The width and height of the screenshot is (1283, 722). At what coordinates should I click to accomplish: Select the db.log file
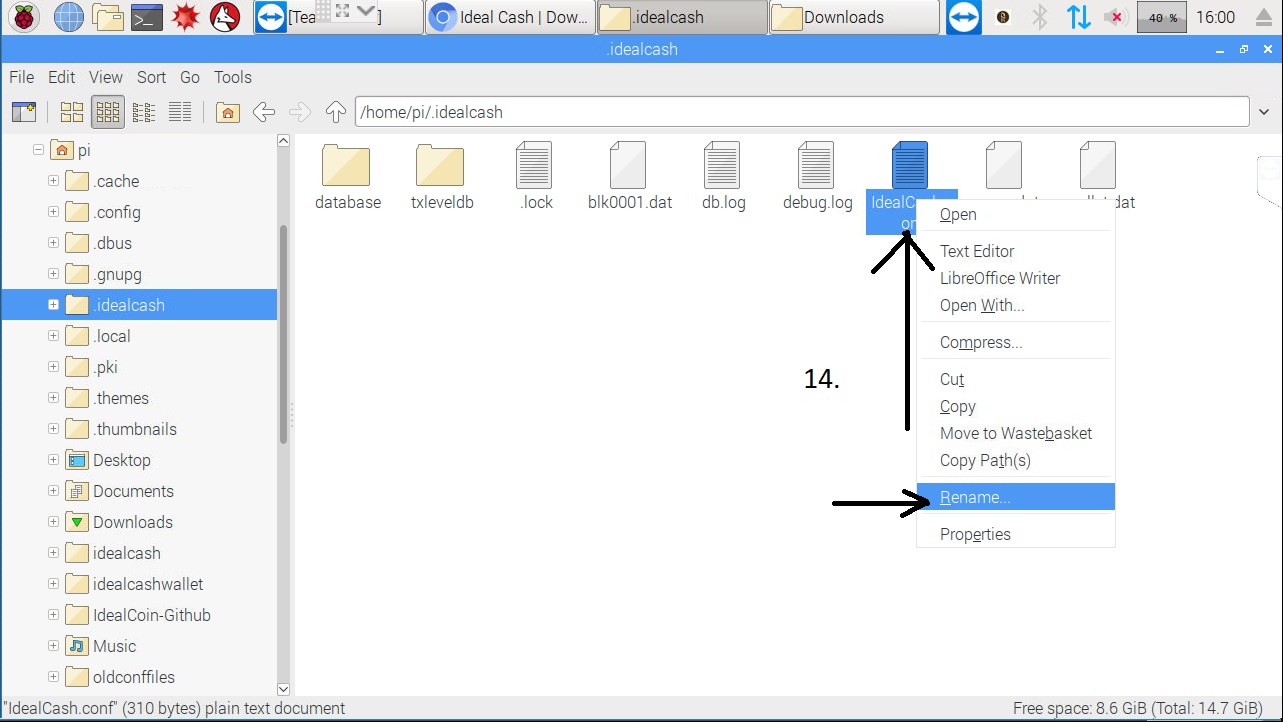[723, 178]
